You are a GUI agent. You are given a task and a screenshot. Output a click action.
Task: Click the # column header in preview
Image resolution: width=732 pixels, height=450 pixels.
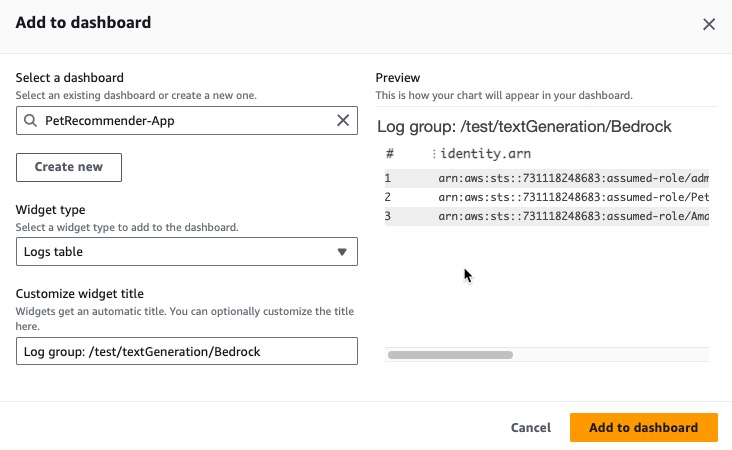390,154
